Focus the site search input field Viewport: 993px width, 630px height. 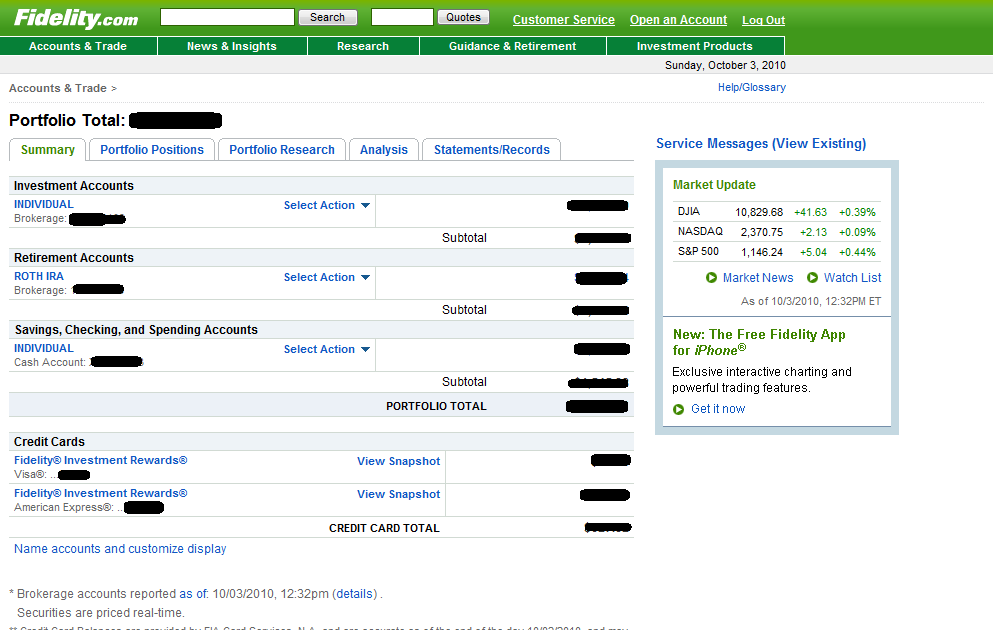[x=227, y=17]
